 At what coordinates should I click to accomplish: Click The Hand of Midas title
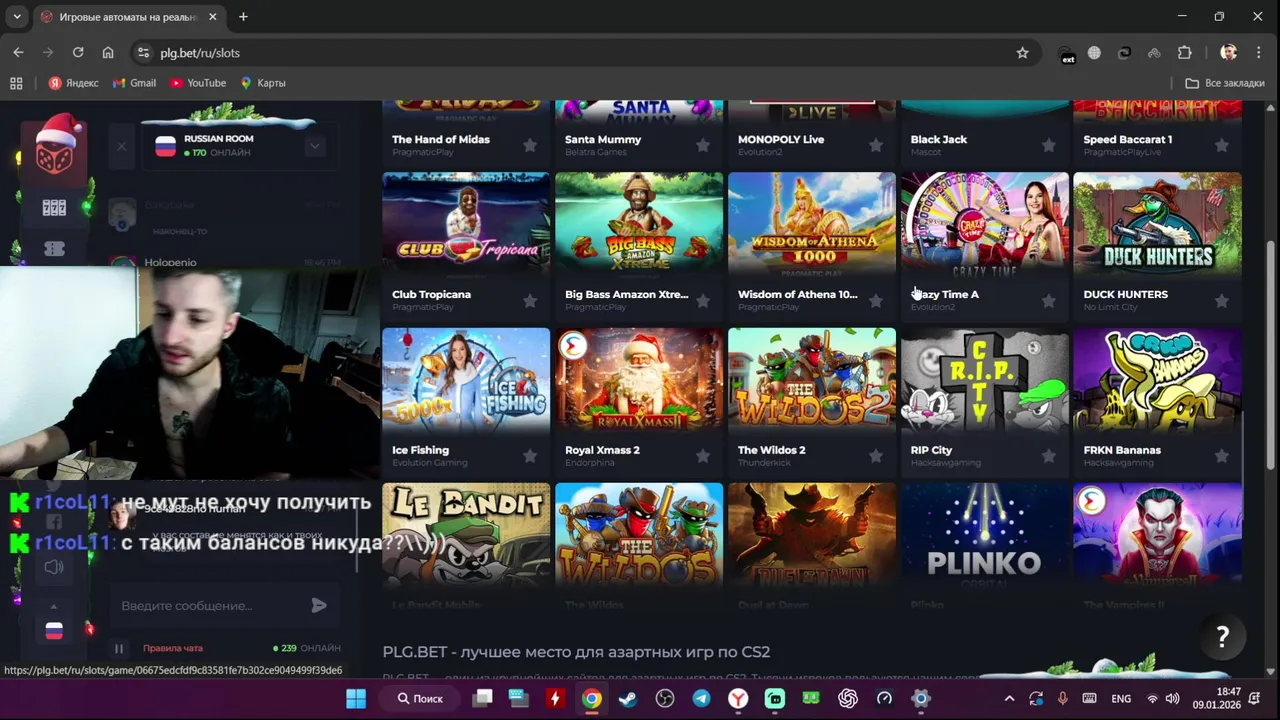(x=441, y=139)
